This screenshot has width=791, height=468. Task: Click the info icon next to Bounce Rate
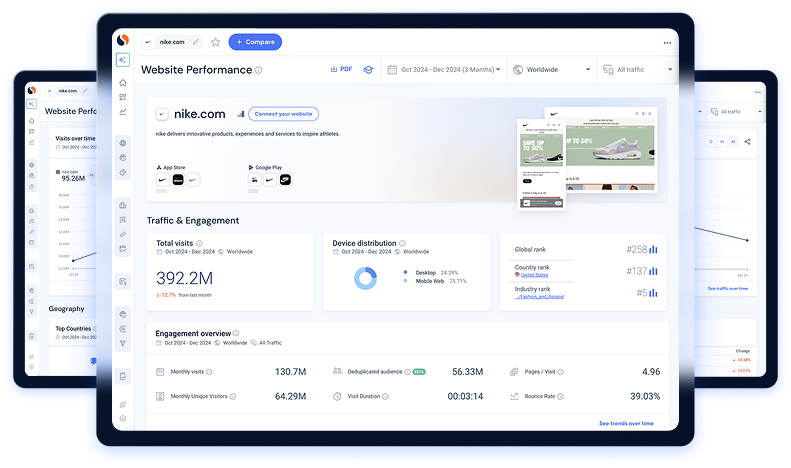click(560, 396)
